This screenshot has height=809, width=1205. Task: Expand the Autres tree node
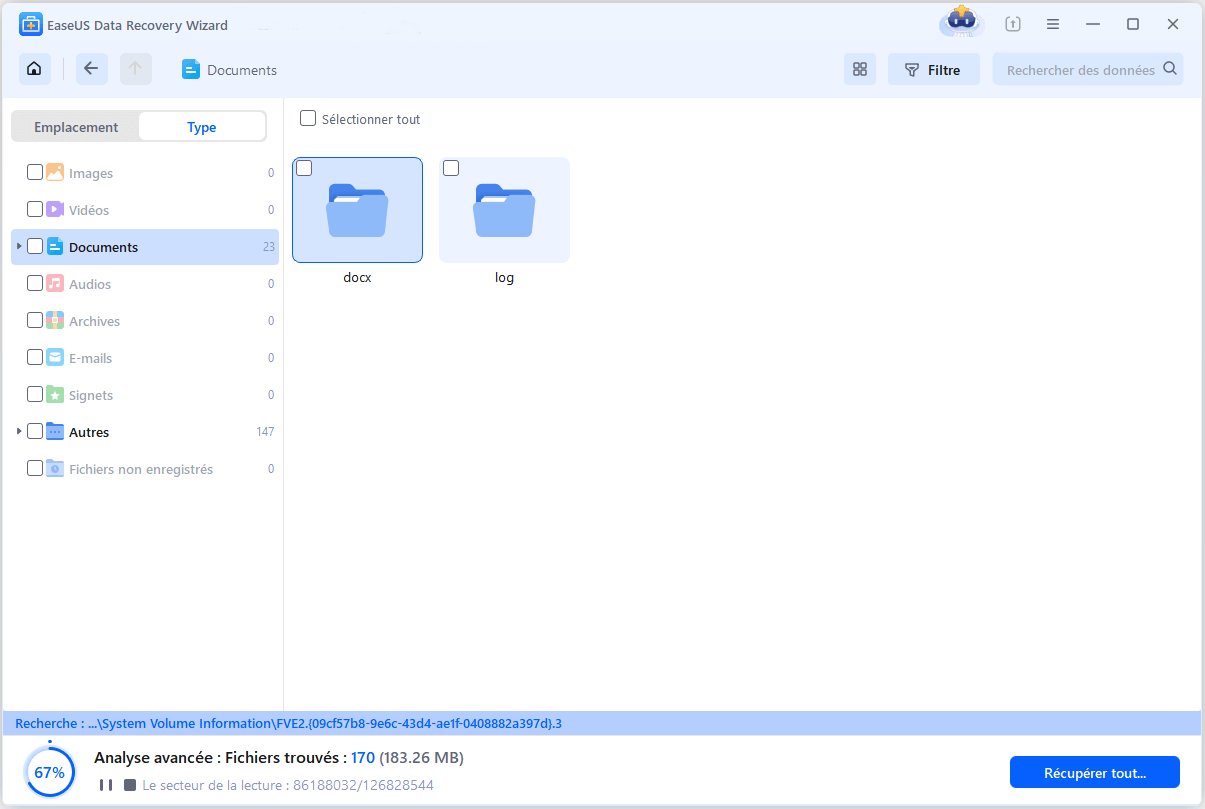19,431
